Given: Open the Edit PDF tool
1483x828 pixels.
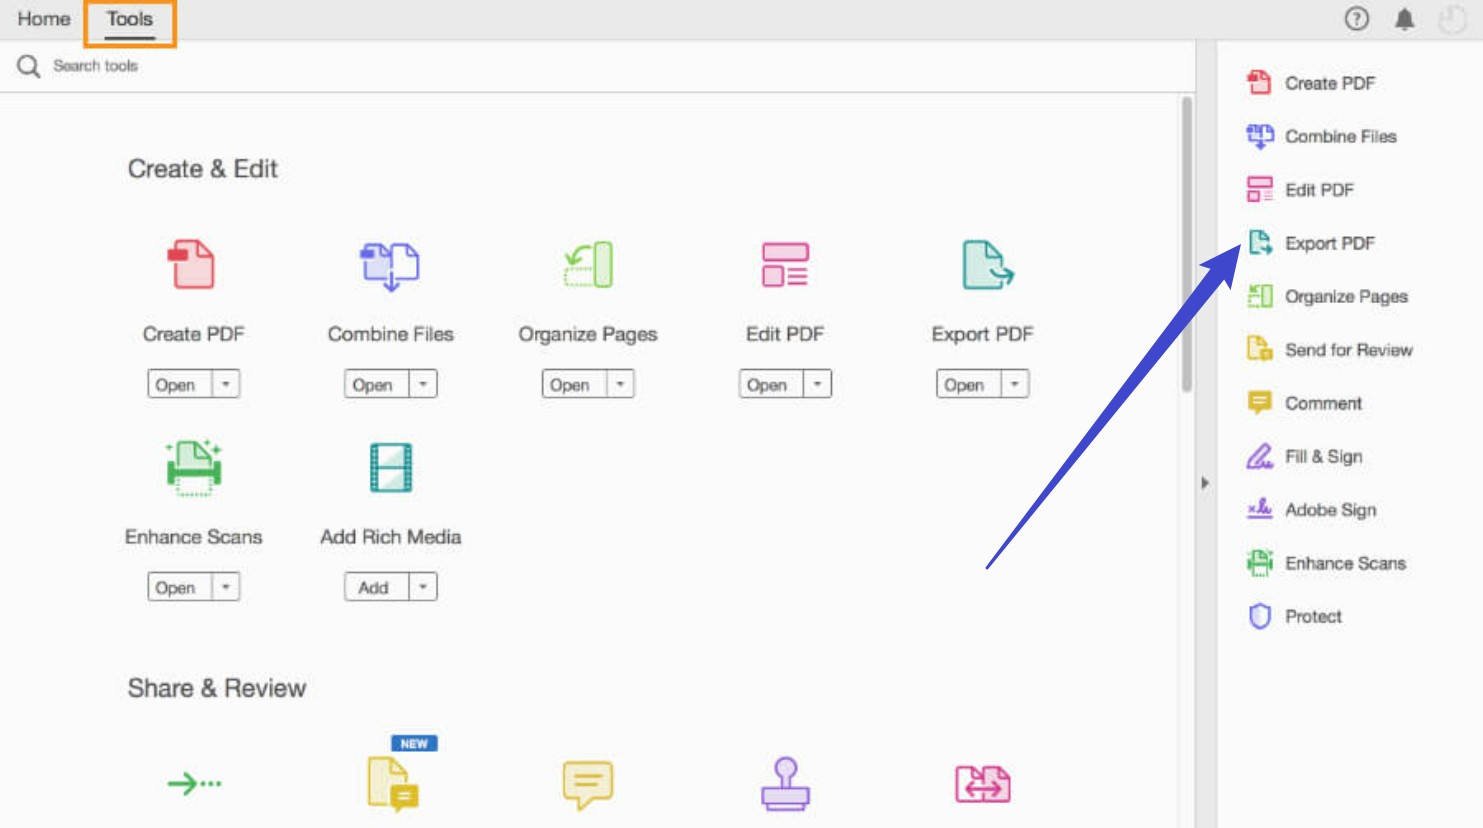Looking at the screenshot, I should coord(771,383).
